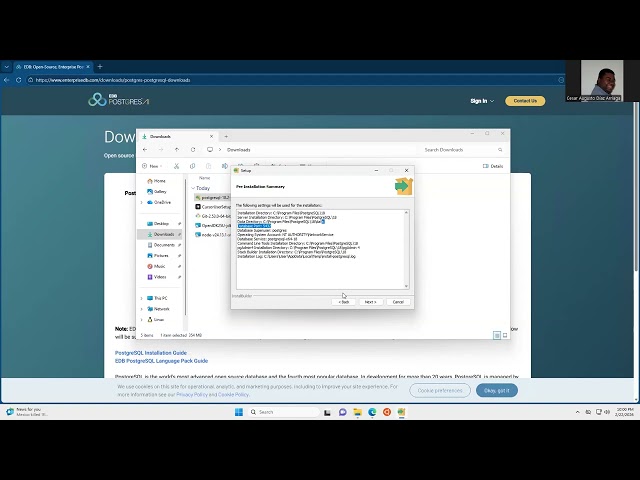Viewport: 640px width, 480px height.
Task: Select the node-v24 installer file
Action: [213, 235]
